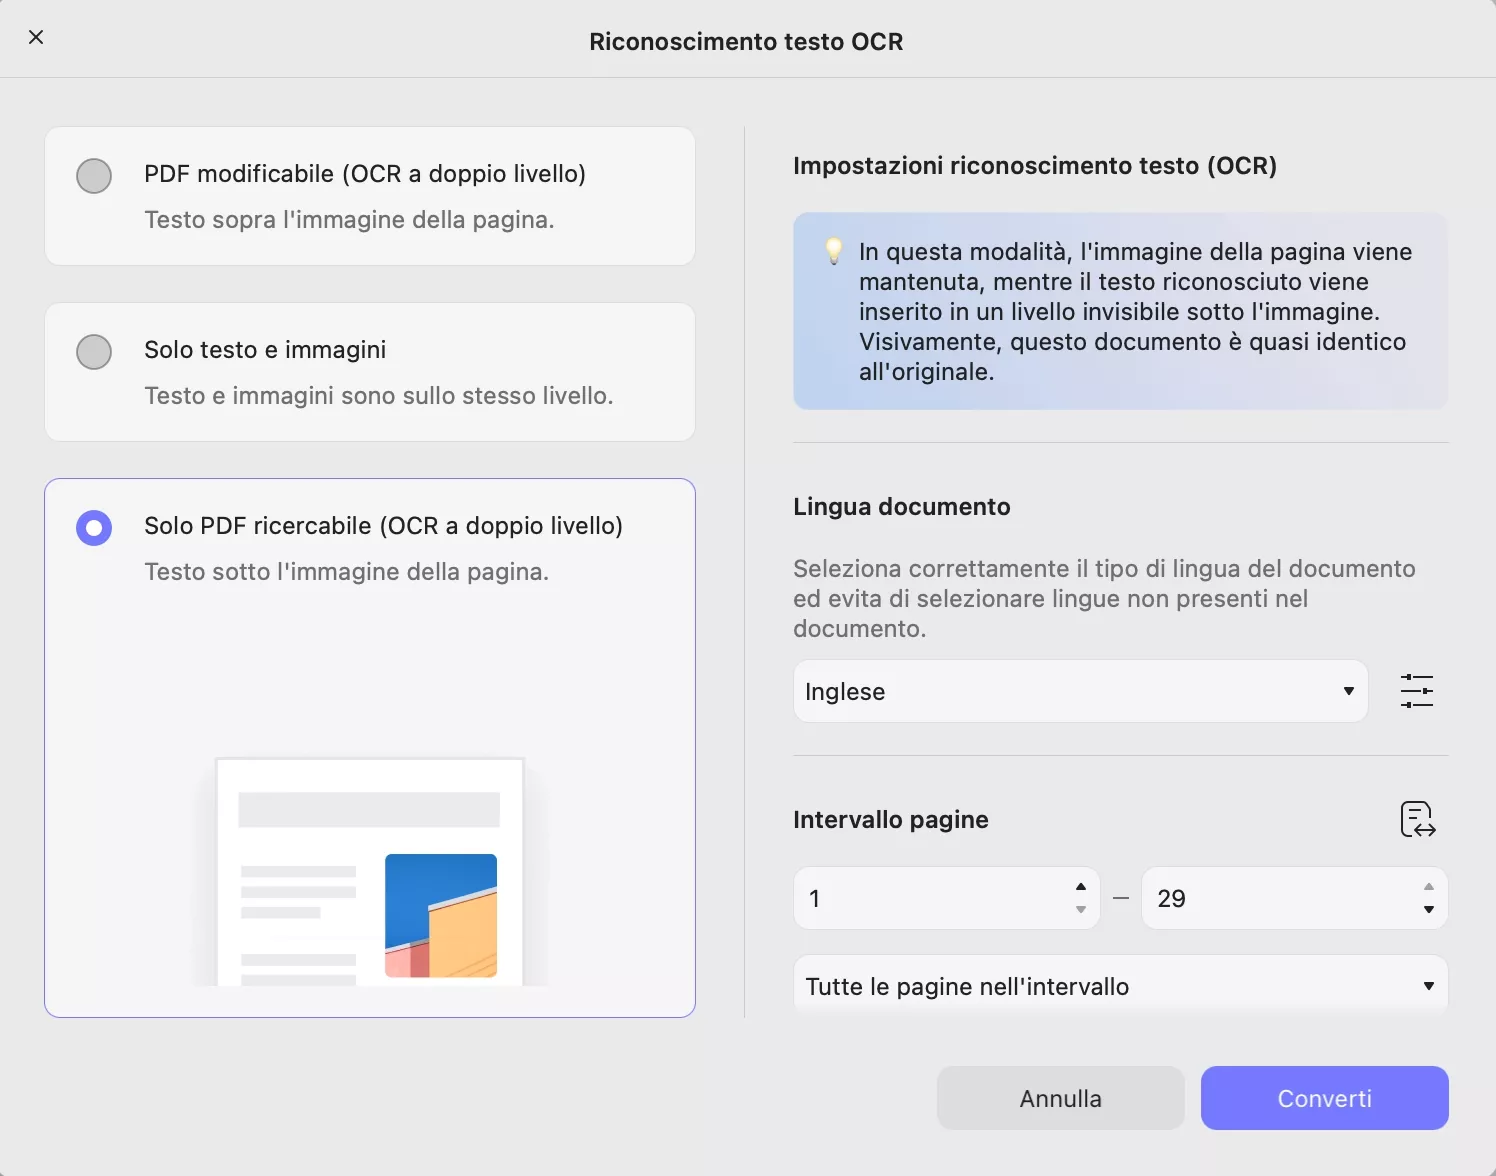Open the Inglese language dropdown
The width and height of the screenshot is (1496, 1176).
pos(1079,691)
